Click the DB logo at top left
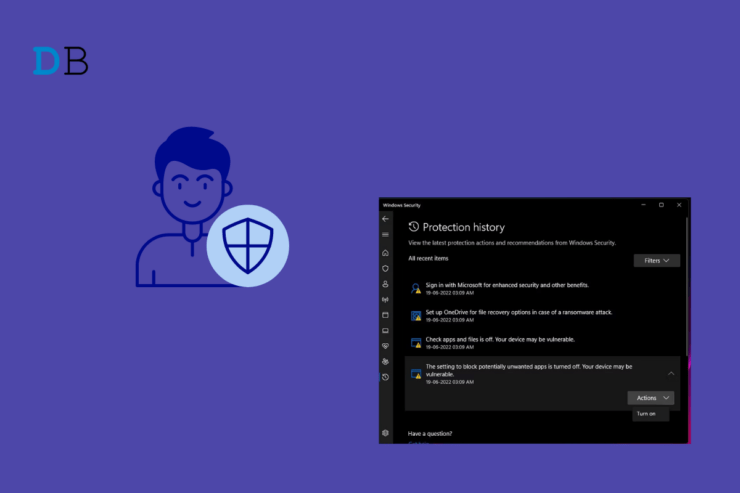Image resolution: width=740 pixels, height=493 pixels. (x=61, y=62)
